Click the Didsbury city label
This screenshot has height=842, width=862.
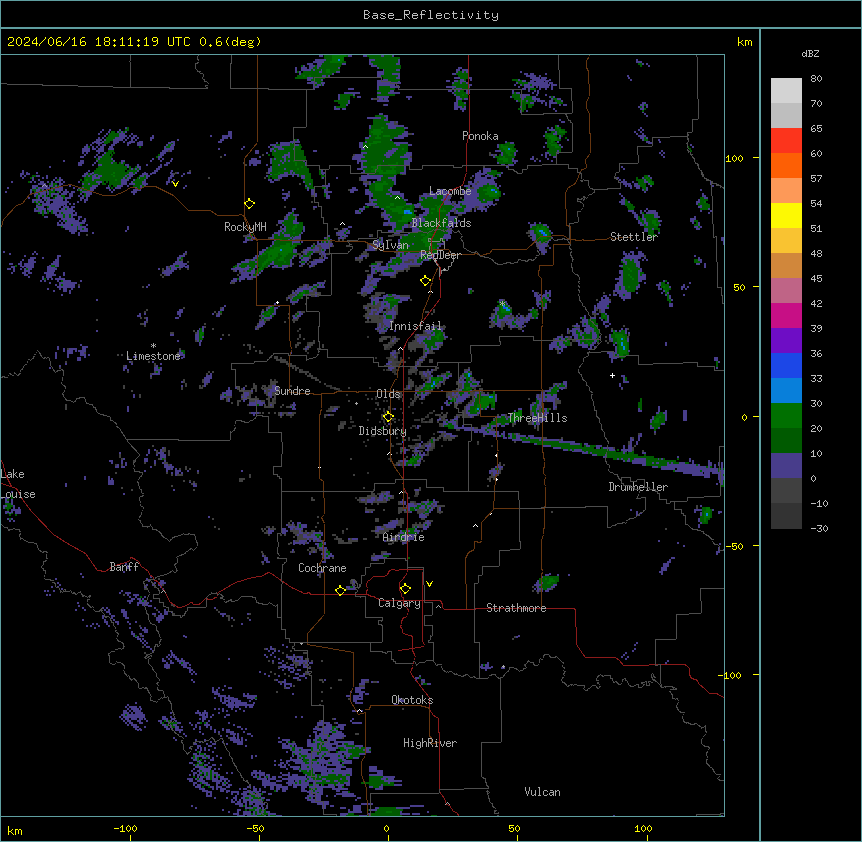[383, 431]
